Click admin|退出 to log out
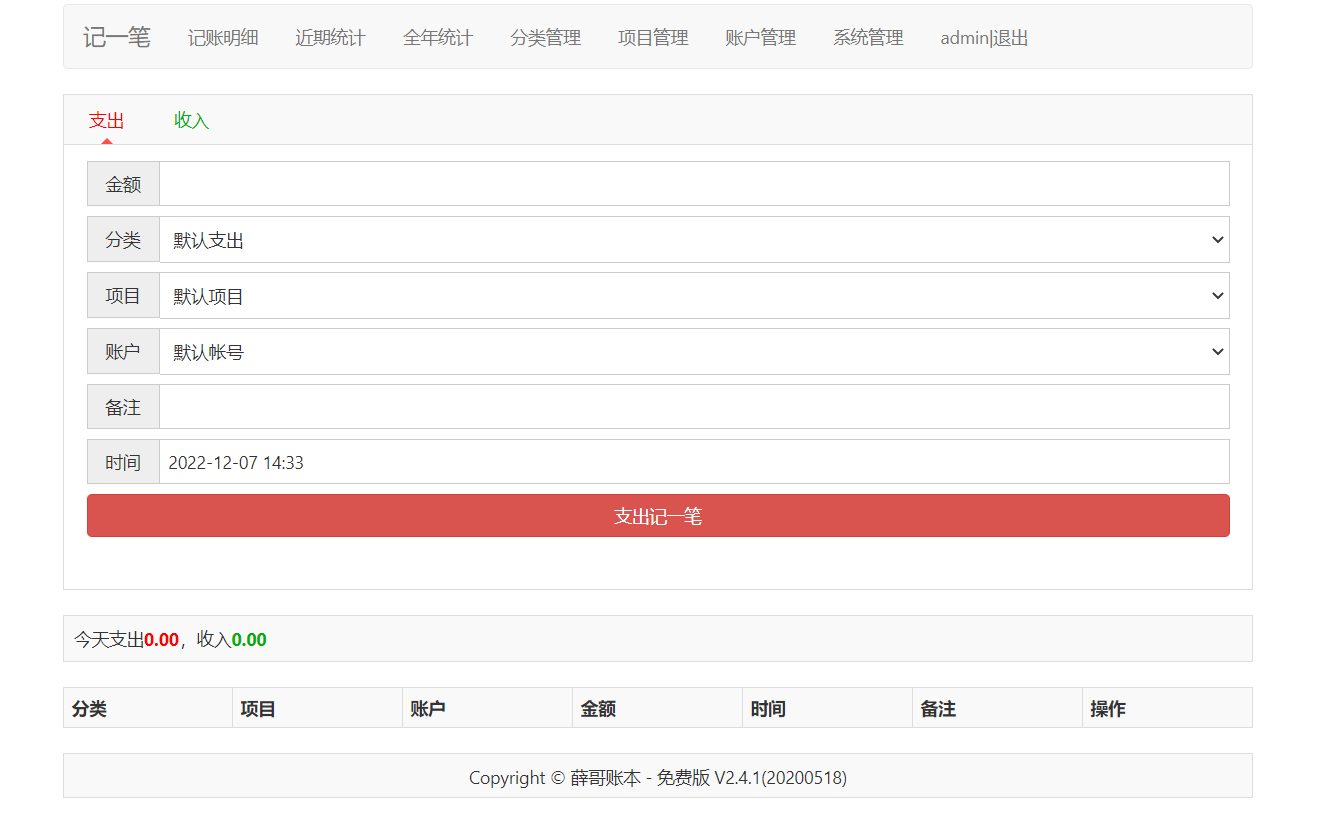This screenshot has height=828, width=1341. pos(984,37)
